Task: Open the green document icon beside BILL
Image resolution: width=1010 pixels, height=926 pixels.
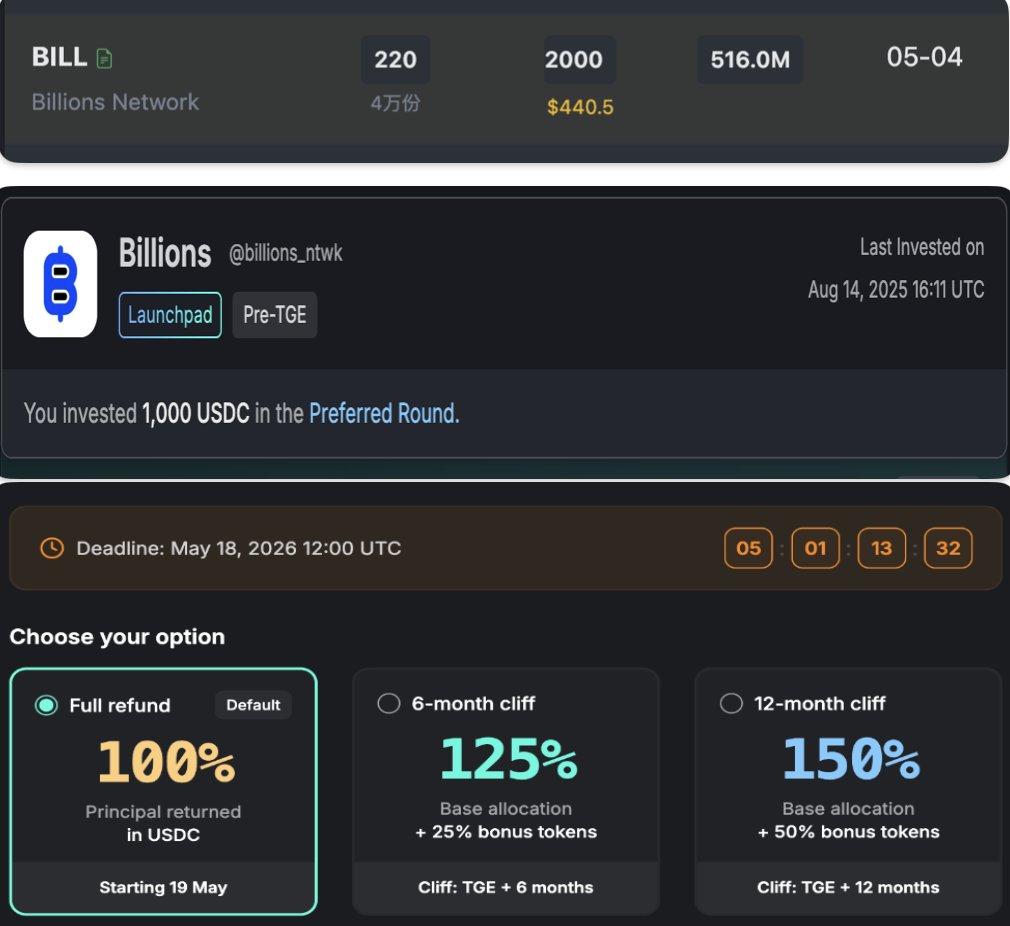Action: (104, 59)
